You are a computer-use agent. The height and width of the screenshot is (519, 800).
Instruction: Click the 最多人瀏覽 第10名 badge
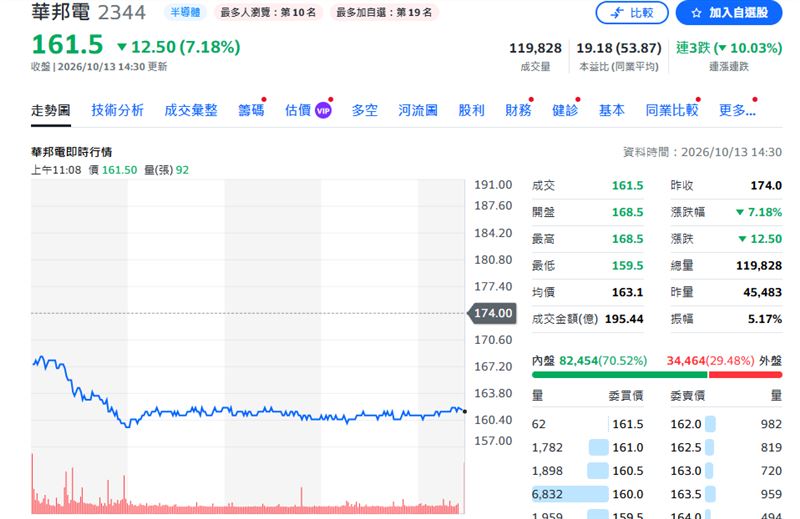click(x=268, y=12)
